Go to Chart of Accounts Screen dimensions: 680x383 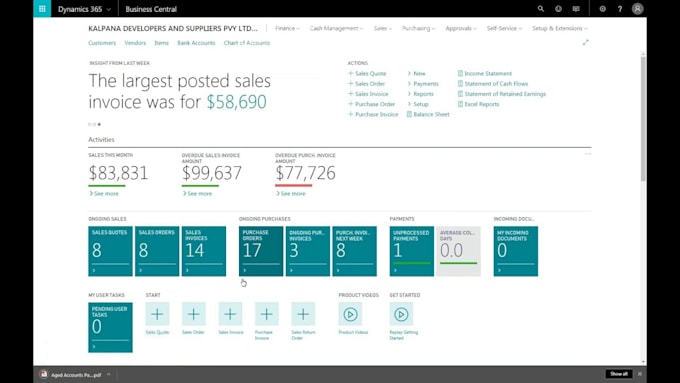click(x=247, y=43)
